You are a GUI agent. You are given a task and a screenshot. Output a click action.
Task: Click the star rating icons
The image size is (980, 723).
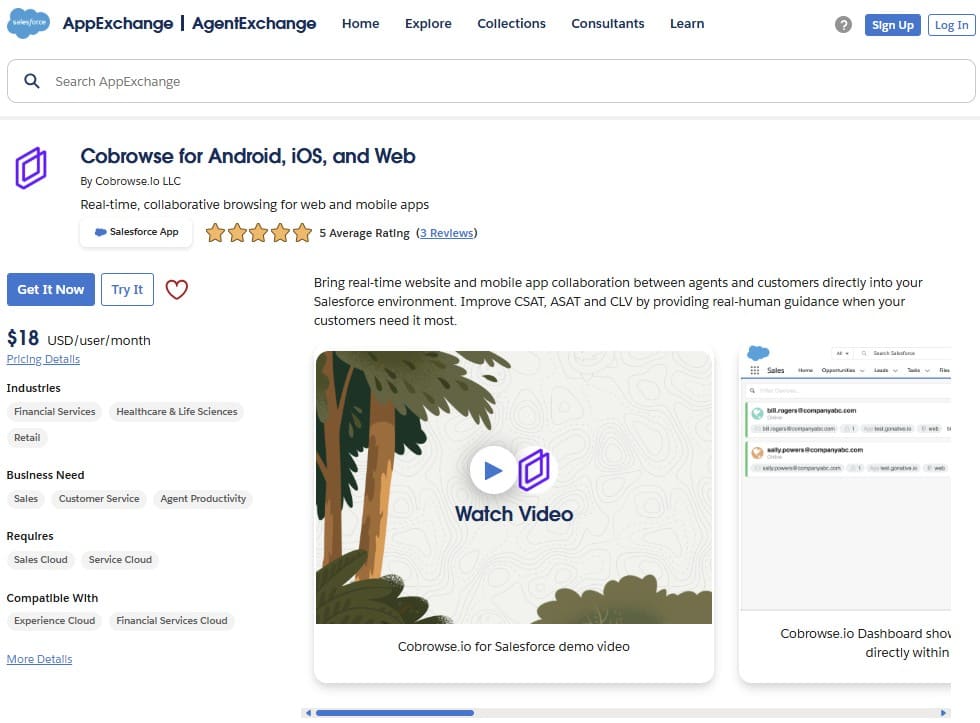[x=259, y=232]
